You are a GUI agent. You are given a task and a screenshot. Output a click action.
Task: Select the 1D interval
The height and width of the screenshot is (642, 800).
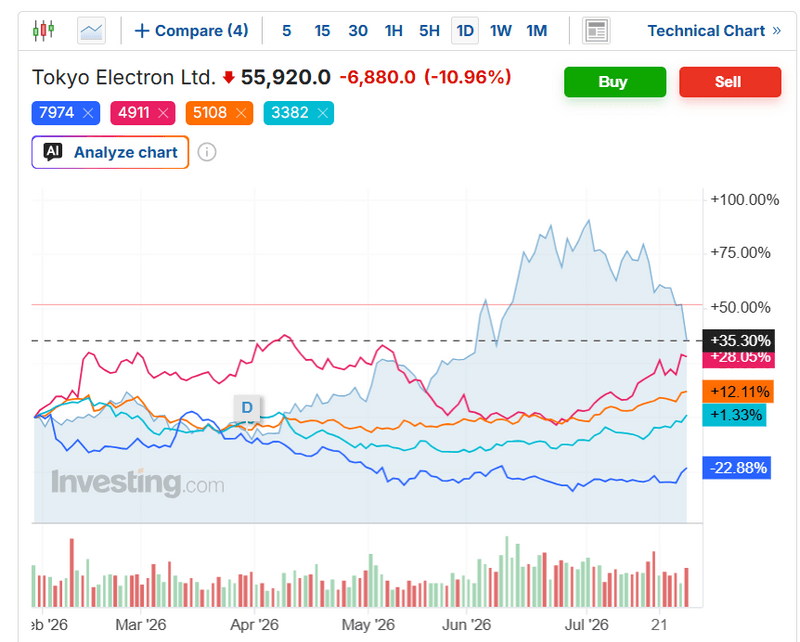click(x=465, y=31)
